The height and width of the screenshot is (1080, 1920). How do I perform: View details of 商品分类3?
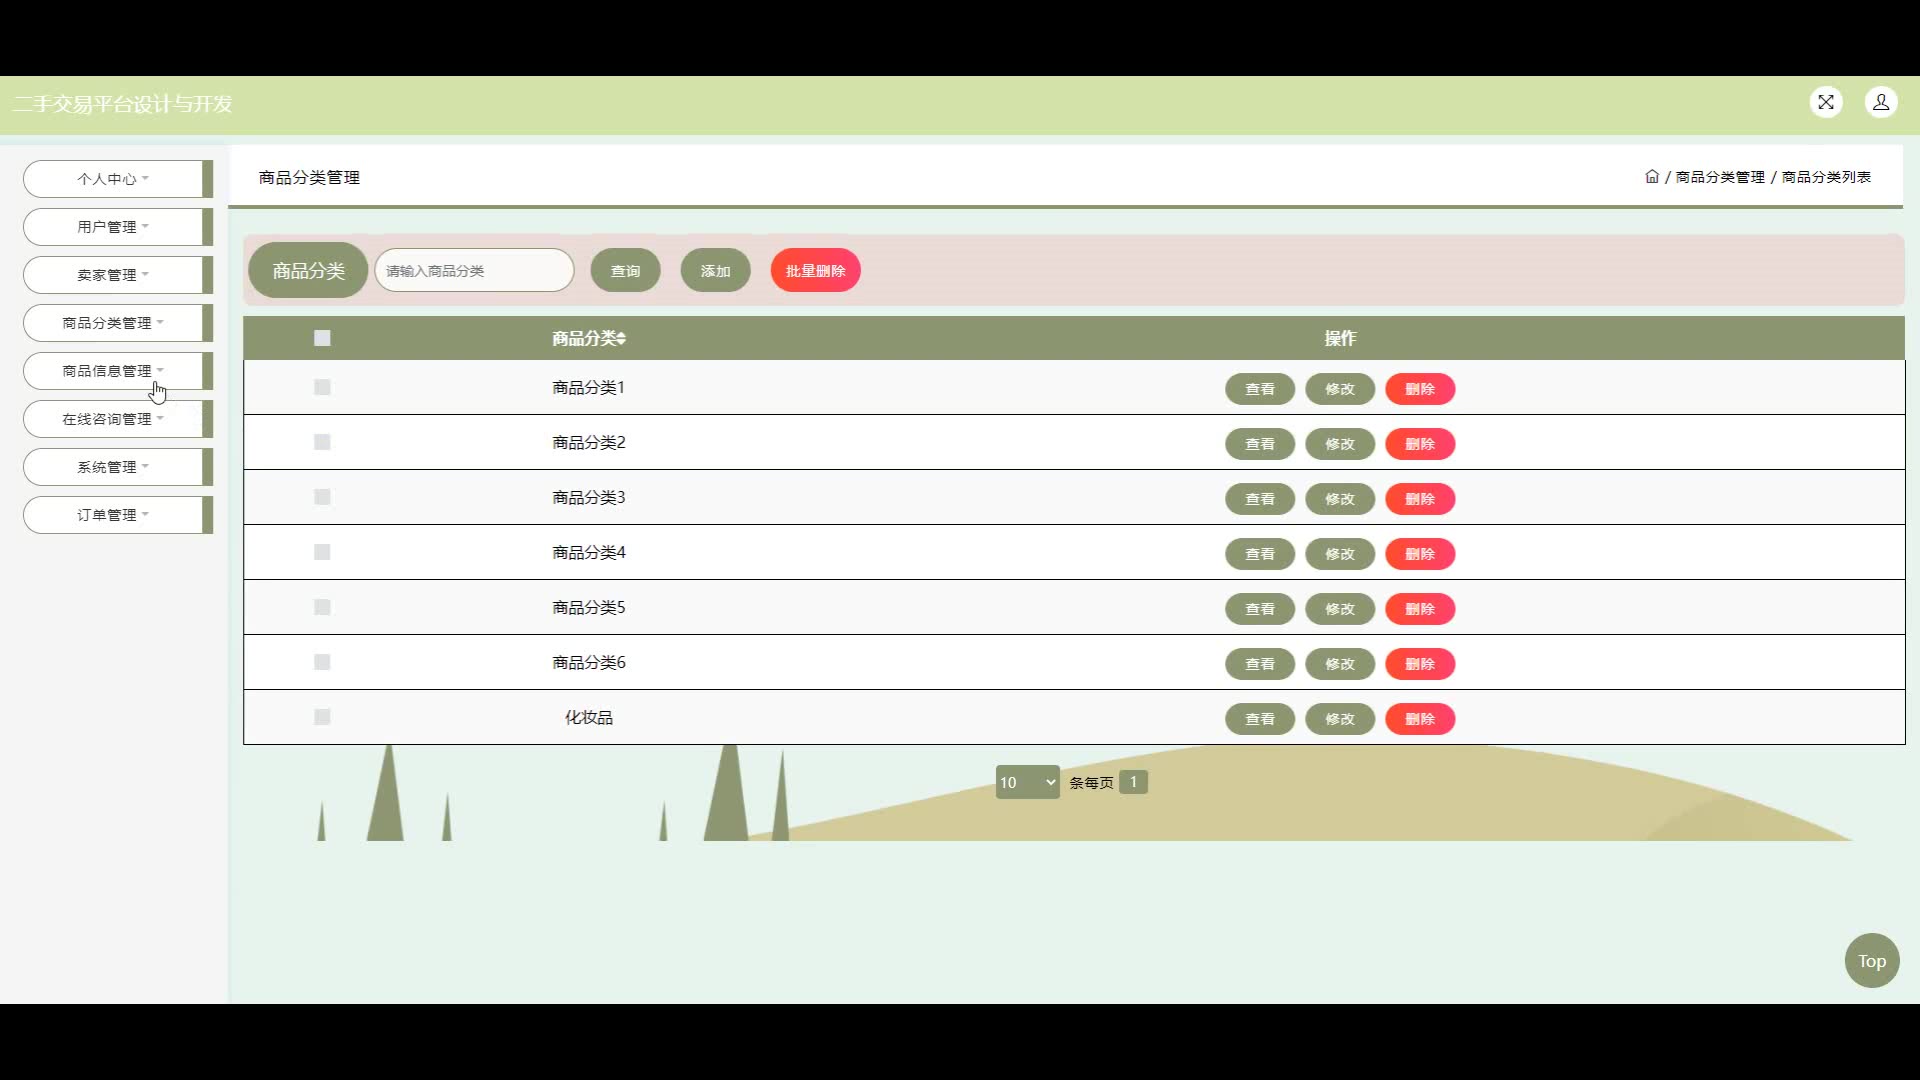[1259, 499]
